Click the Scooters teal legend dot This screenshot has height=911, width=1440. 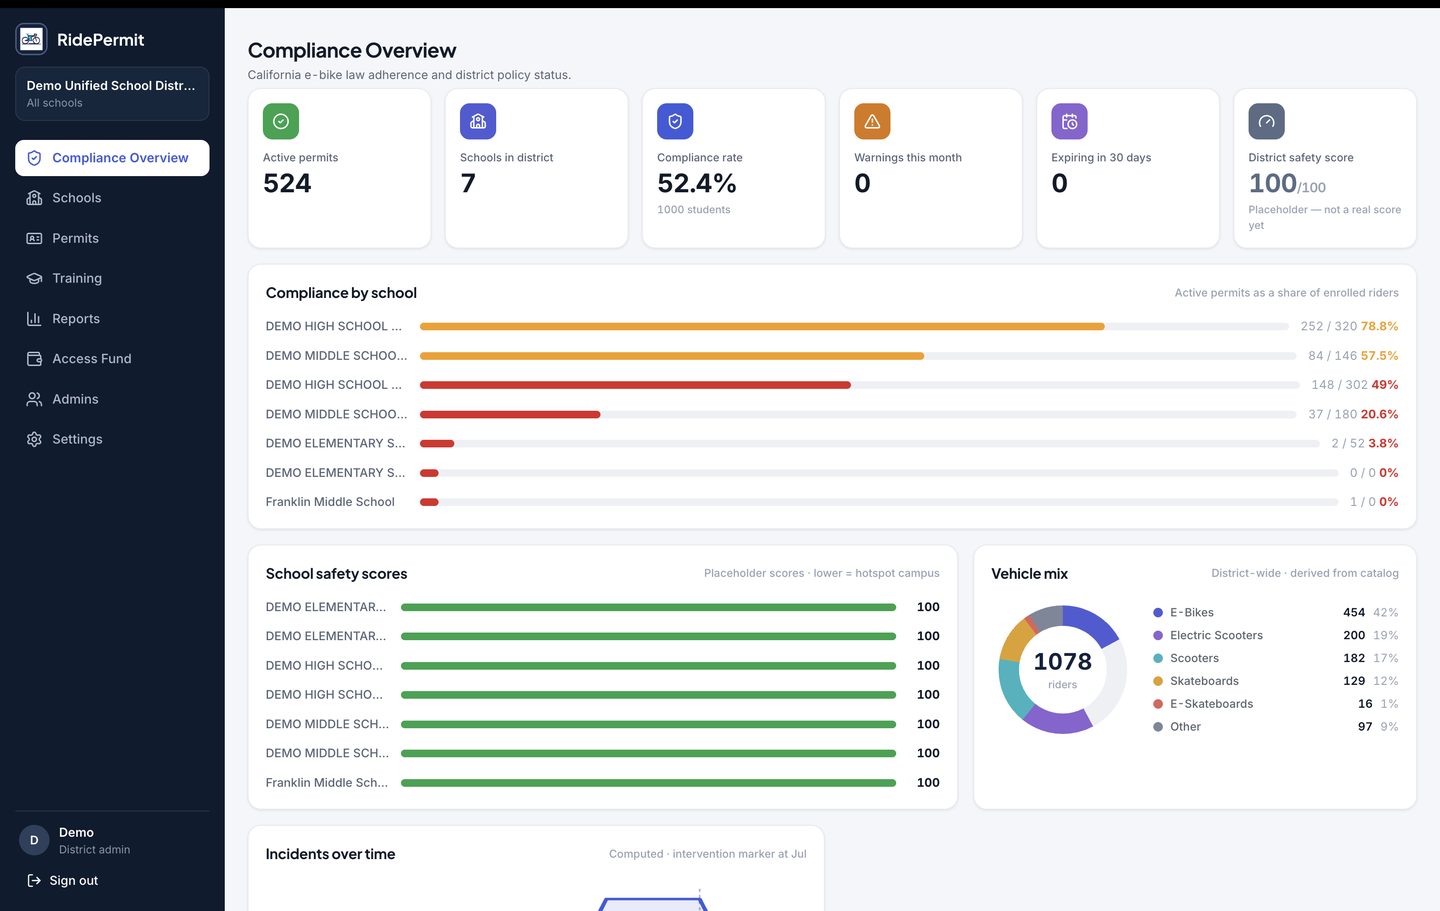tap(1158, 658)
